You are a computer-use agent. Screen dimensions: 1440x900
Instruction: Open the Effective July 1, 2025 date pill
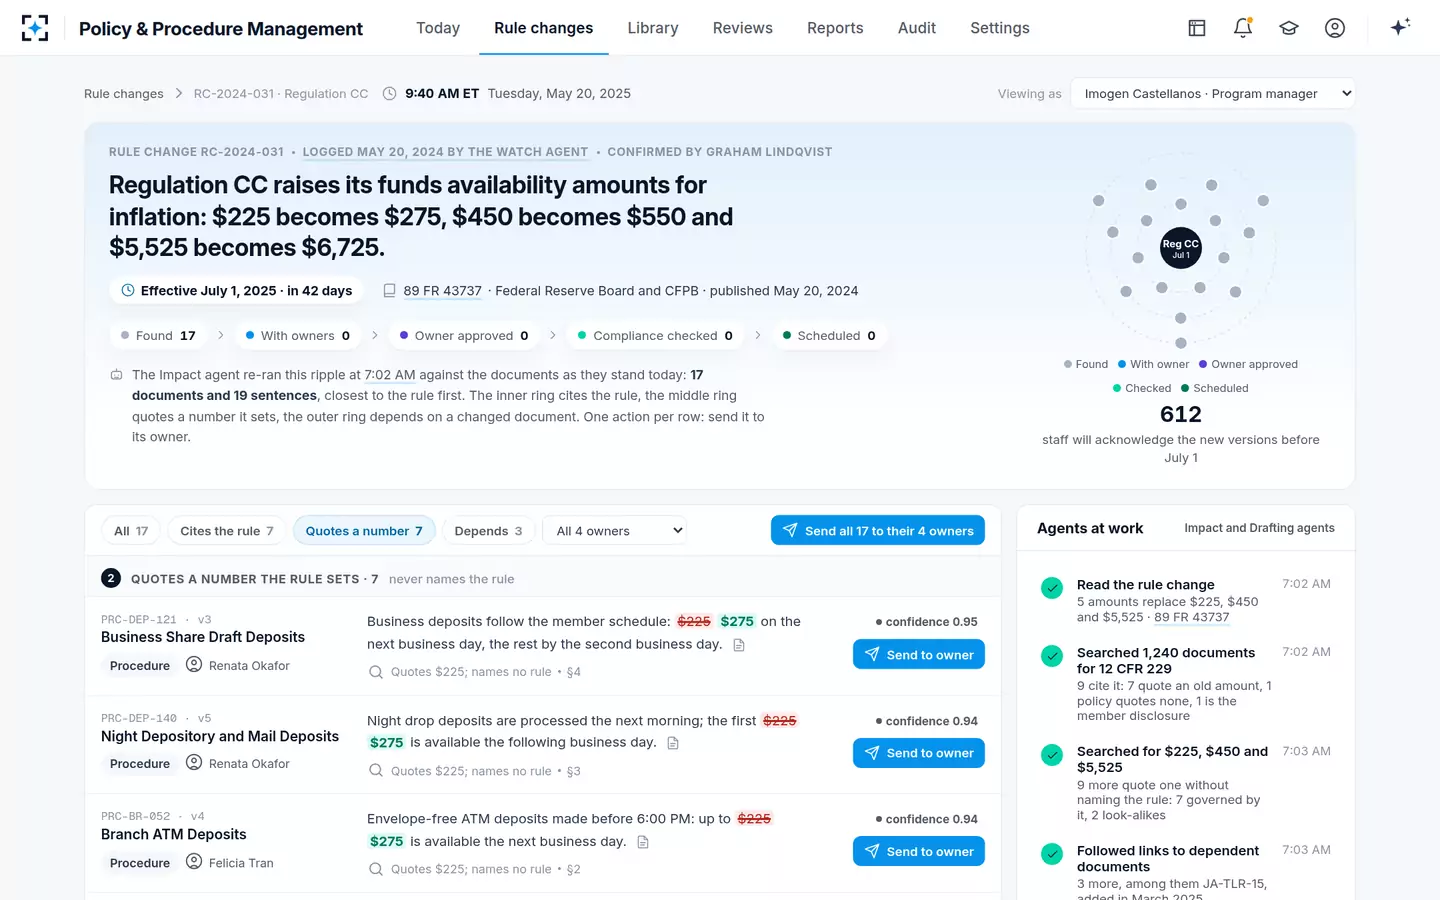click(236, 291)
